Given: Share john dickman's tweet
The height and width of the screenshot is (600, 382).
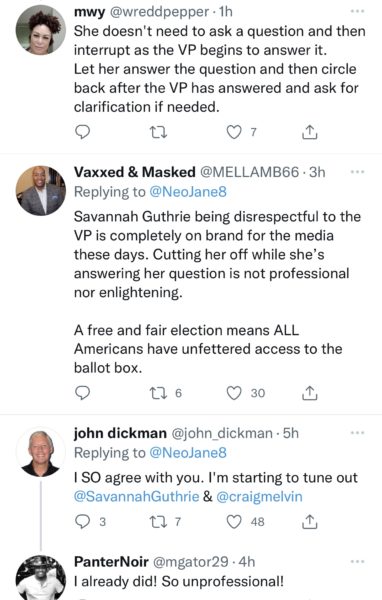Looking at the screenshot, I should click(309, 522).
